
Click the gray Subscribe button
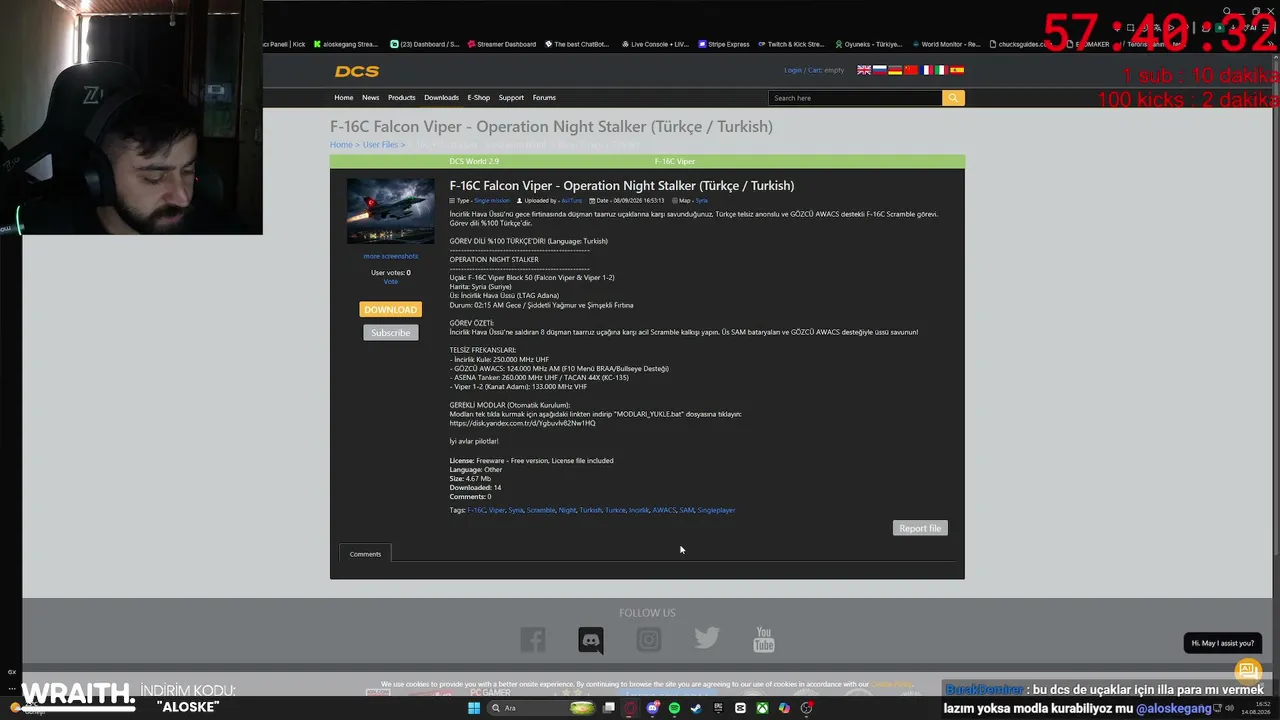pos(390,333)
